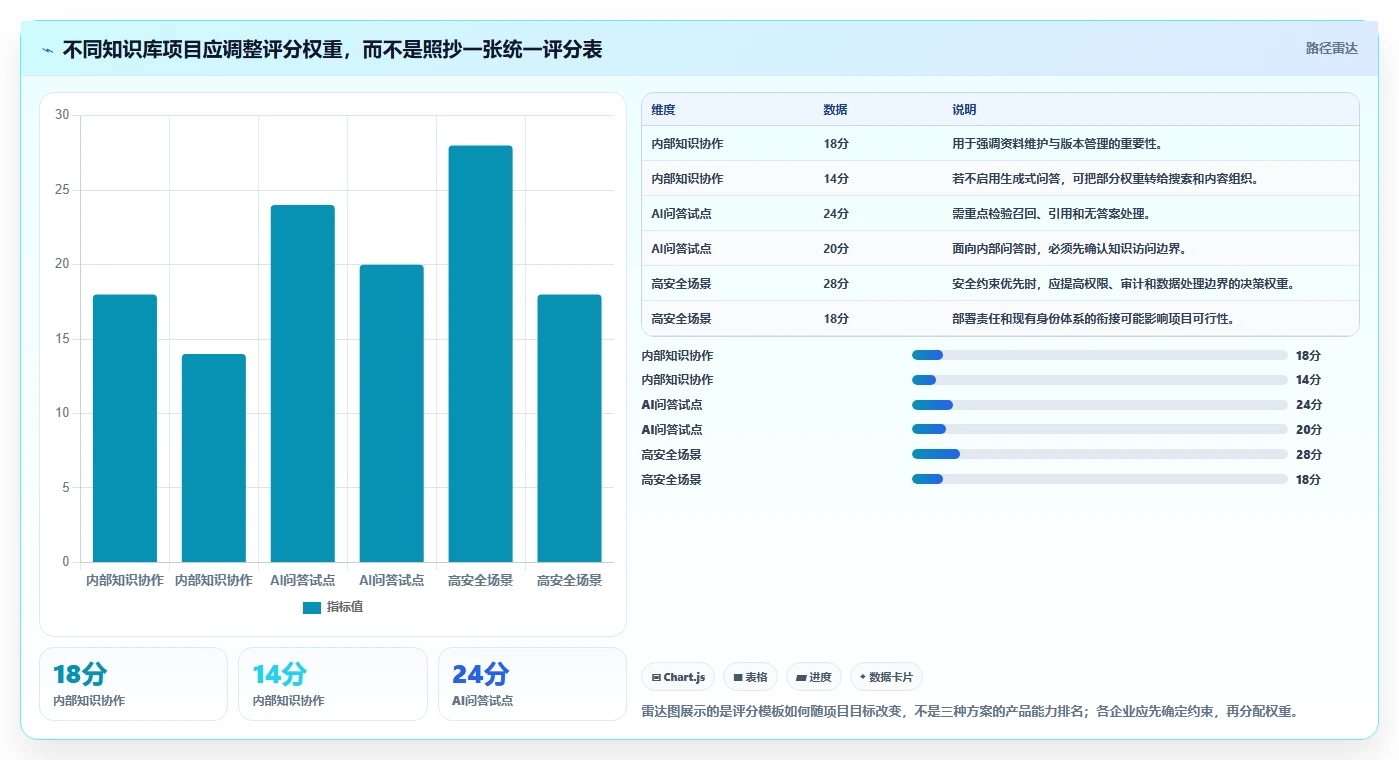
Task: Click the 内部知识协作 14分 progress bar
Action: (1100, 380)
